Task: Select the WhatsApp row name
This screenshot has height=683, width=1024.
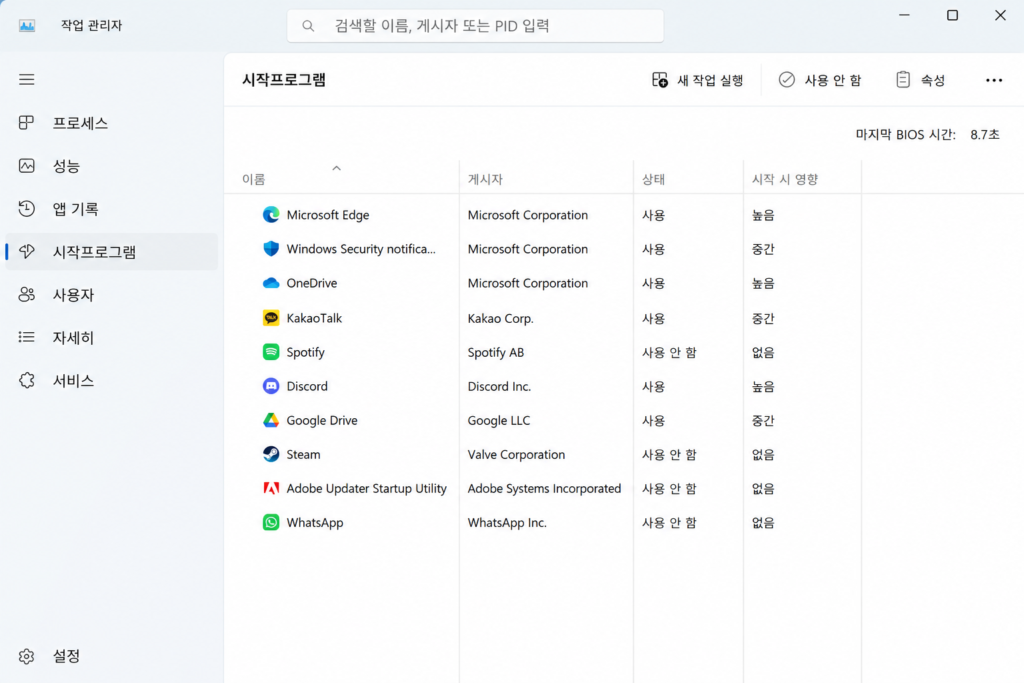Action: click(315, 523)
